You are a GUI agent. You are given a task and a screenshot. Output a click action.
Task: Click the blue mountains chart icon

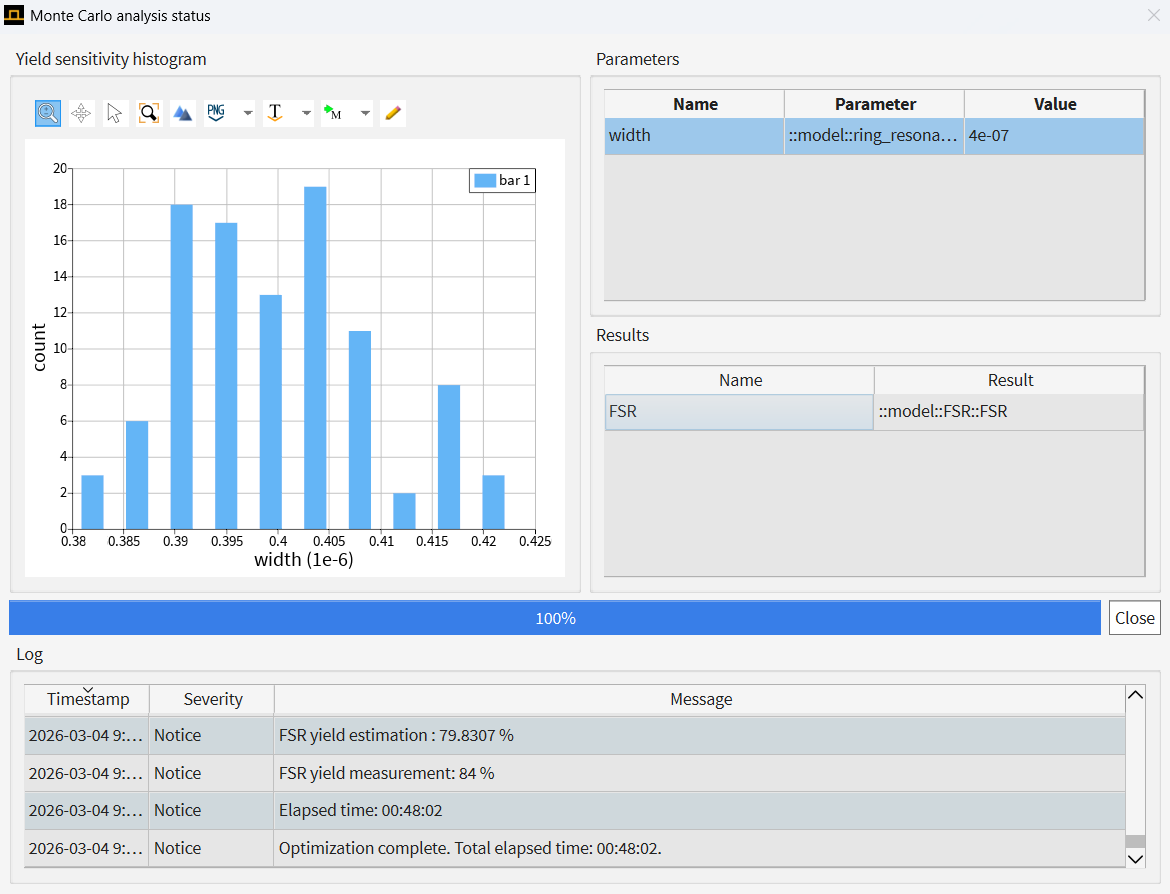click(x=183, y=113)
